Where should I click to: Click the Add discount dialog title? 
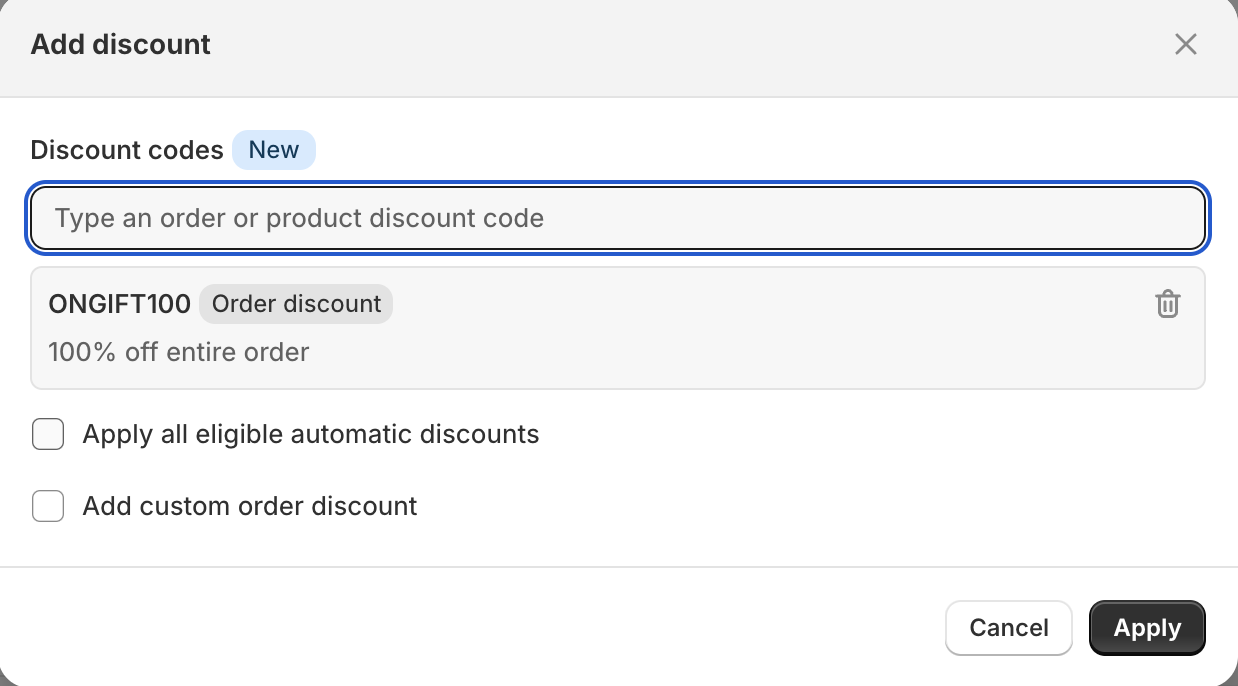coord(121,45)
